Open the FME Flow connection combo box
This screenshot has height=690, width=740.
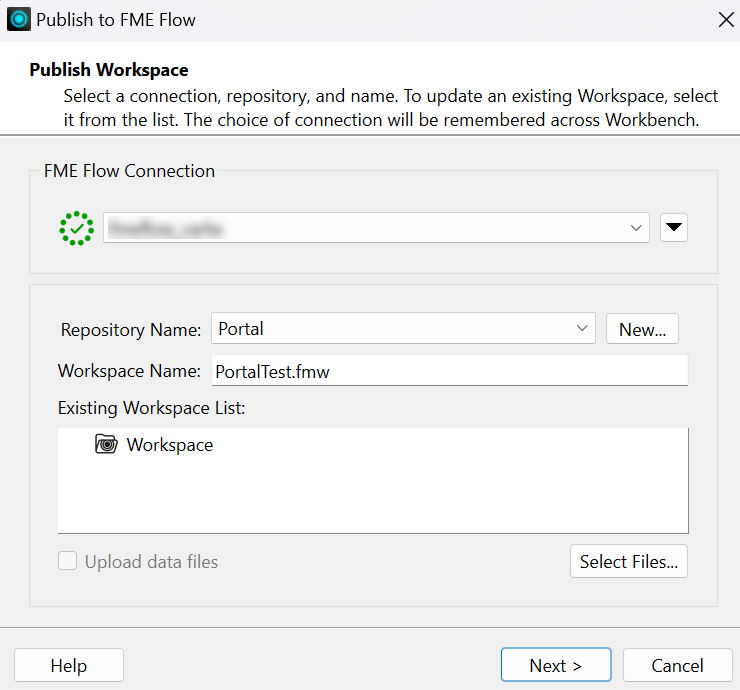click(x=376, y=228)
